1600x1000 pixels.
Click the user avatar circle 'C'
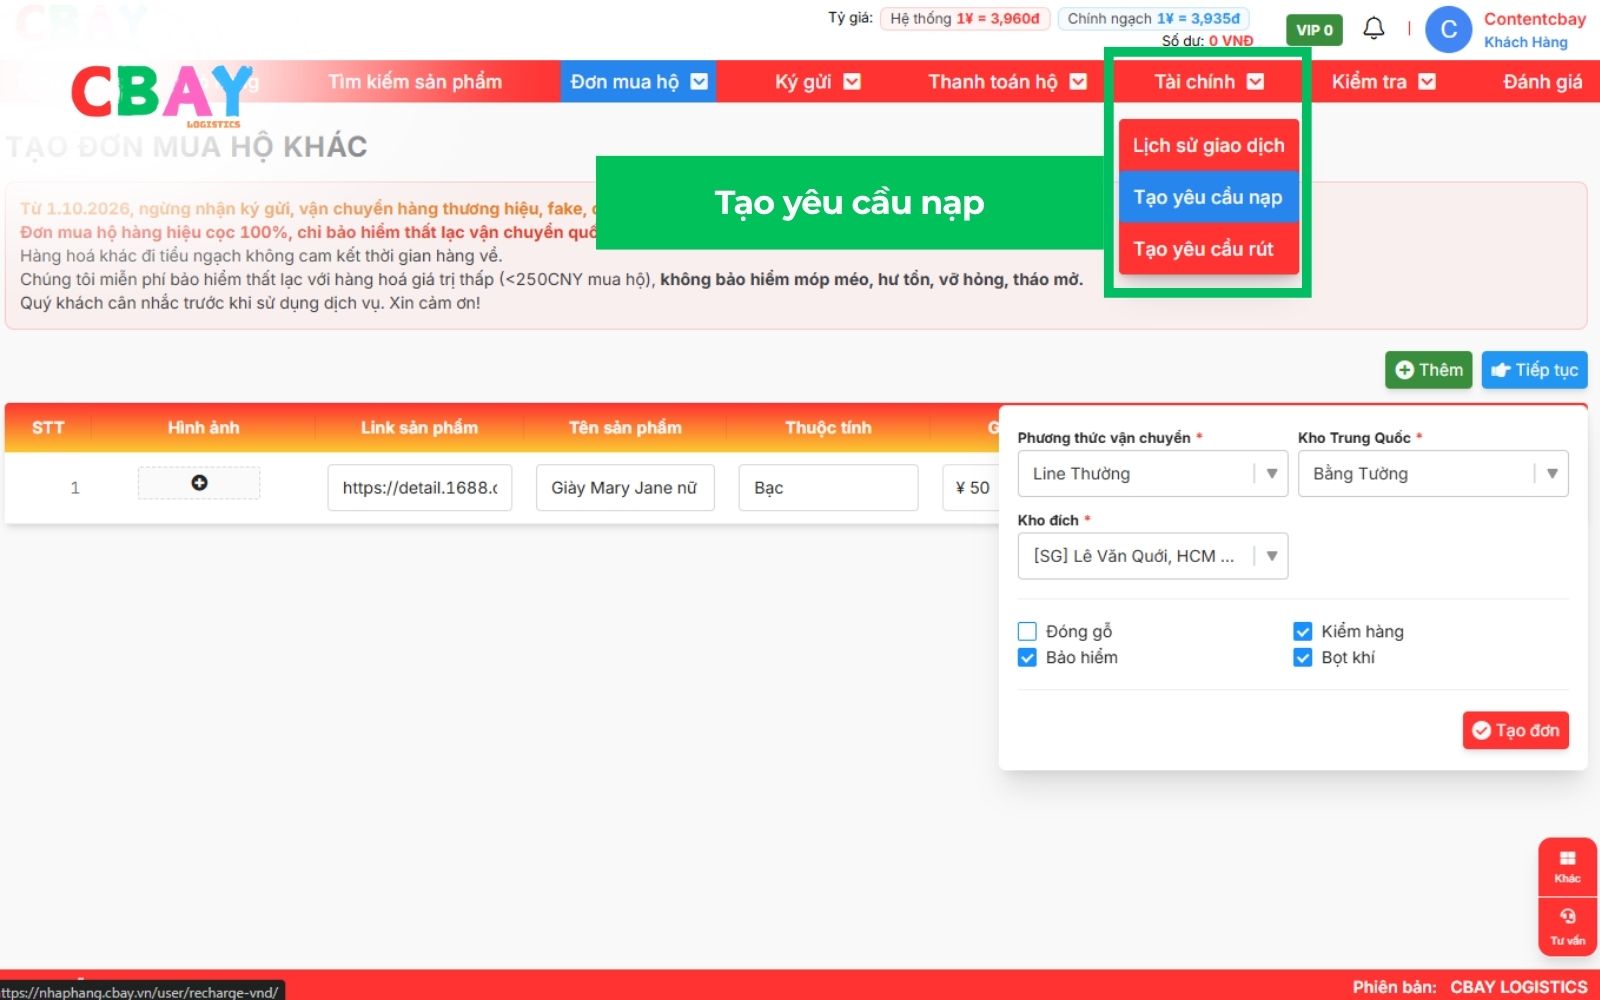tap(1448, 29)
